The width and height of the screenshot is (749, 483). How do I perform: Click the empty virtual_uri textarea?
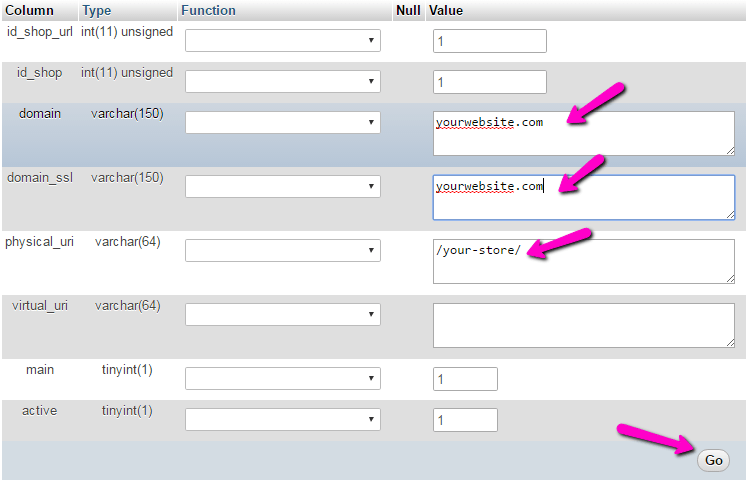point(583,325)
